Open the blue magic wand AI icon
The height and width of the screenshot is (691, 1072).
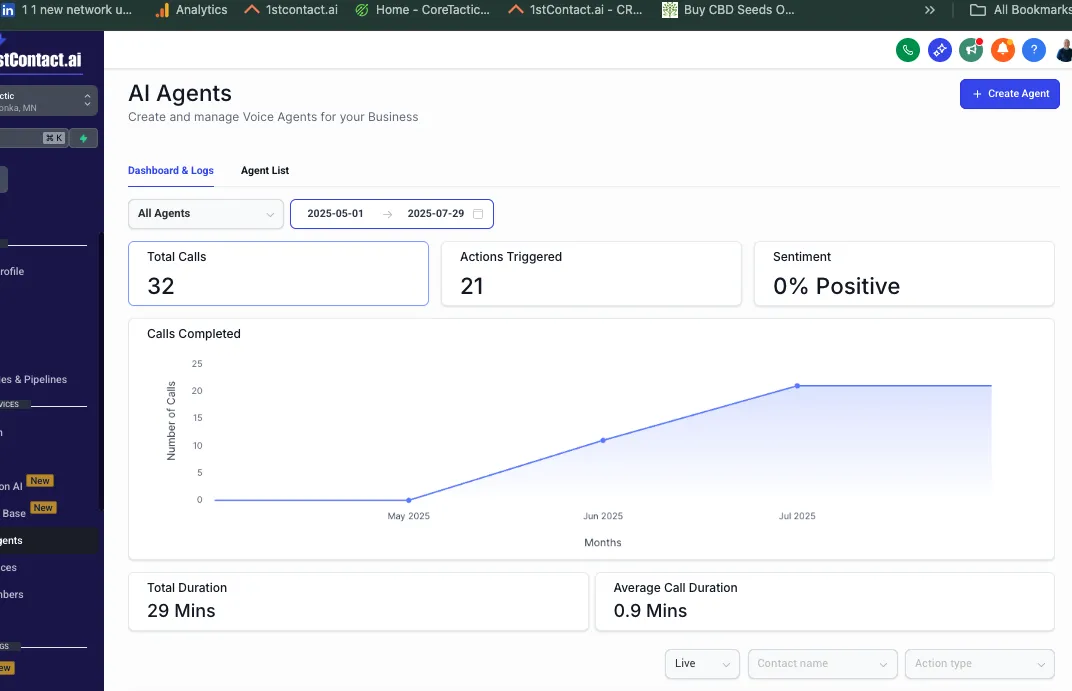[940, 50]
